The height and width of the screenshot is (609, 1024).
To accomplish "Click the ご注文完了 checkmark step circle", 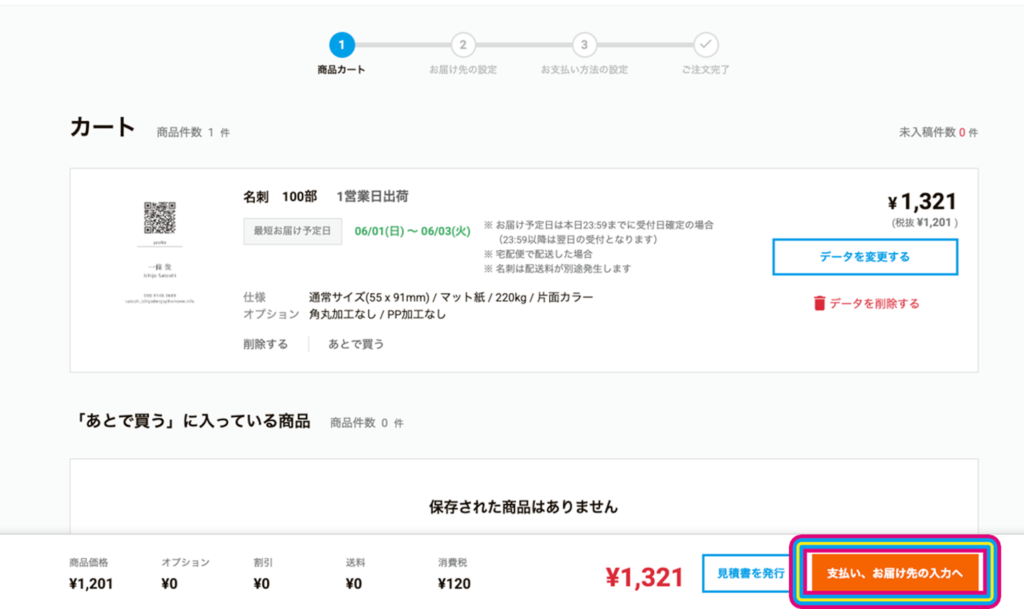I will 705,45.
